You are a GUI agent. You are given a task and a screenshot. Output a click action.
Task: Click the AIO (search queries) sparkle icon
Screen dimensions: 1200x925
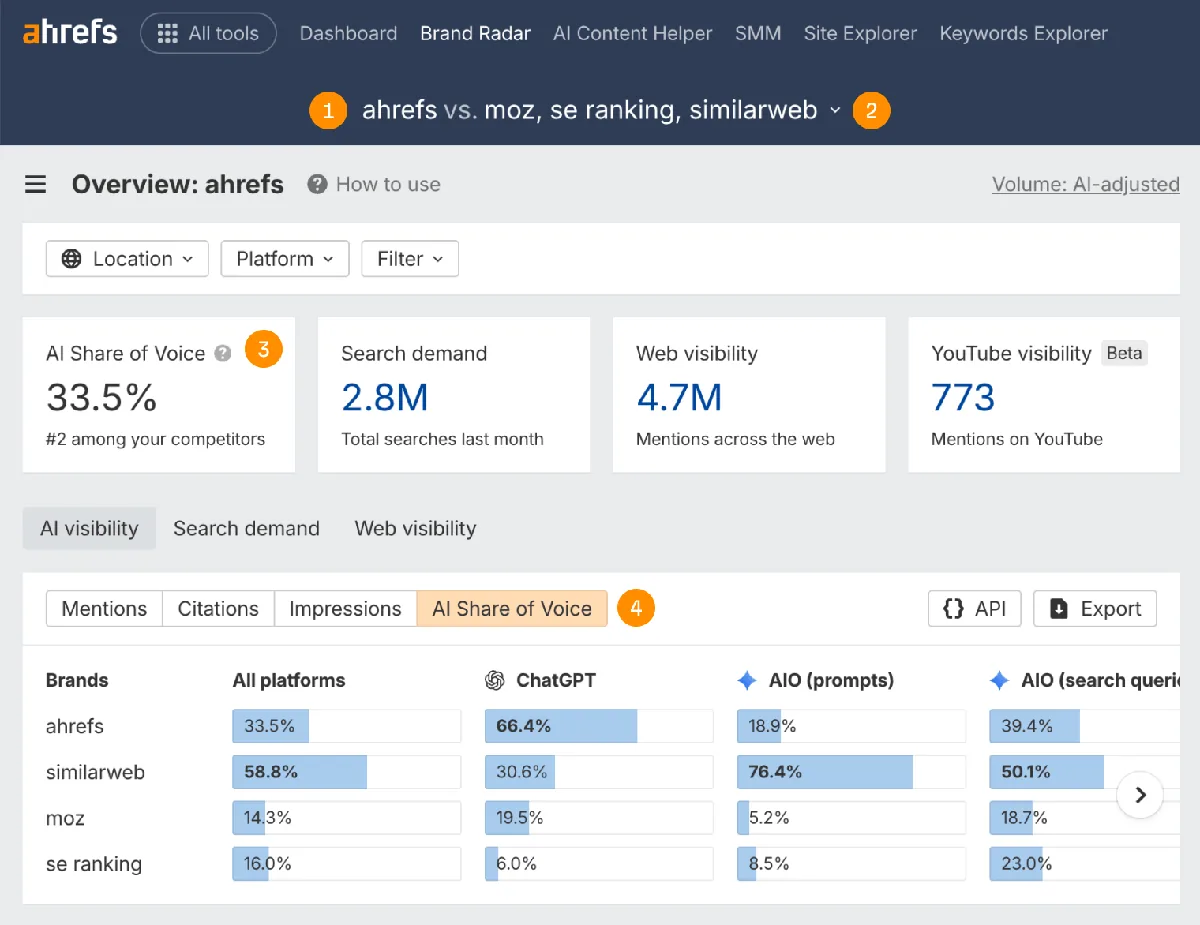[x=999, y=680]
